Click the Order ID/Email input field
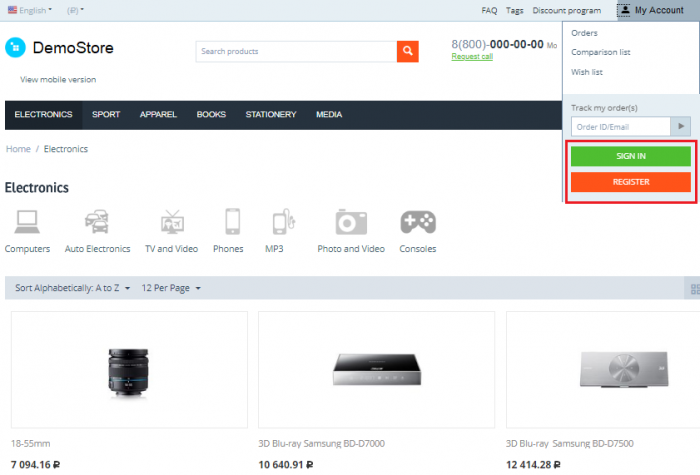Screen dimensions: 700x475 [x=621, y=127]
